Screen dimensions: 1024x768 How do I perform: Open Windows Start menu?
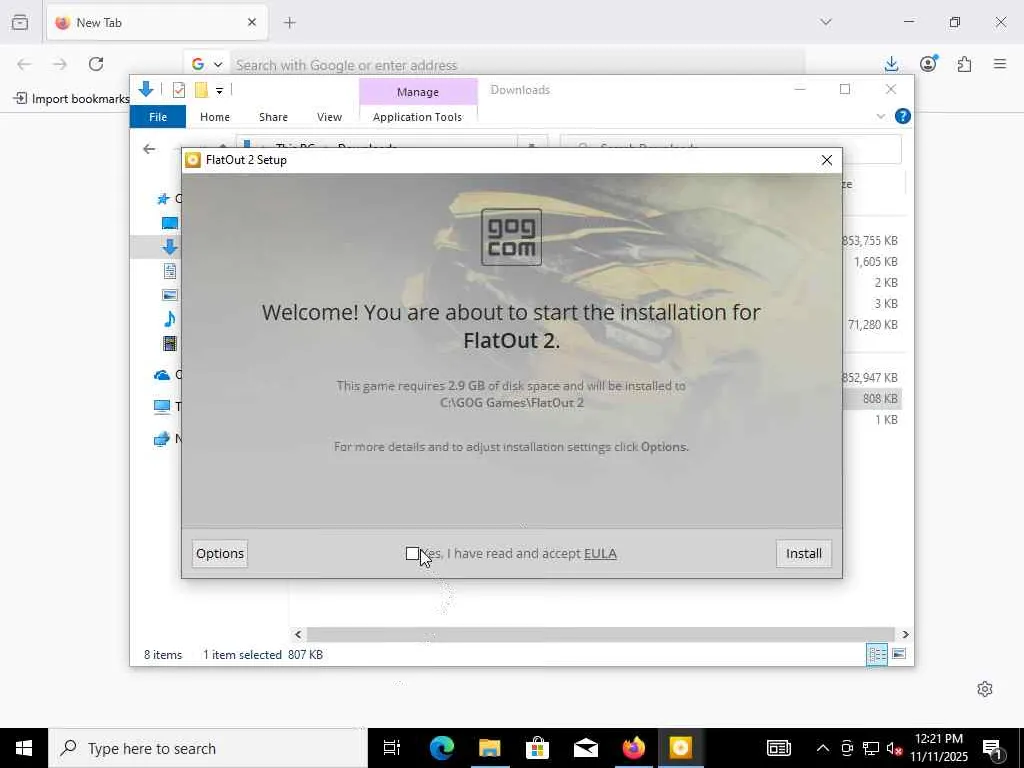tap(24, 748)
